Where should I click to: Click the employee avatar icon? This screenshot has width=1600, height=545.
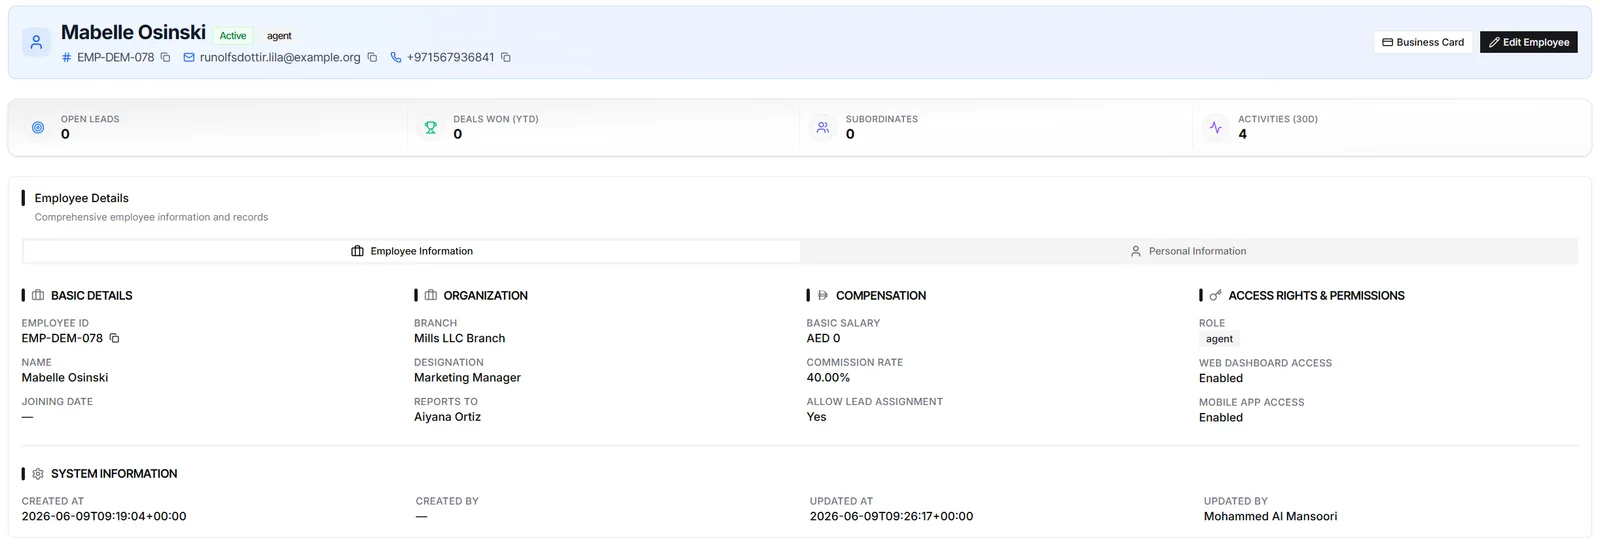(x=36, y=42)
